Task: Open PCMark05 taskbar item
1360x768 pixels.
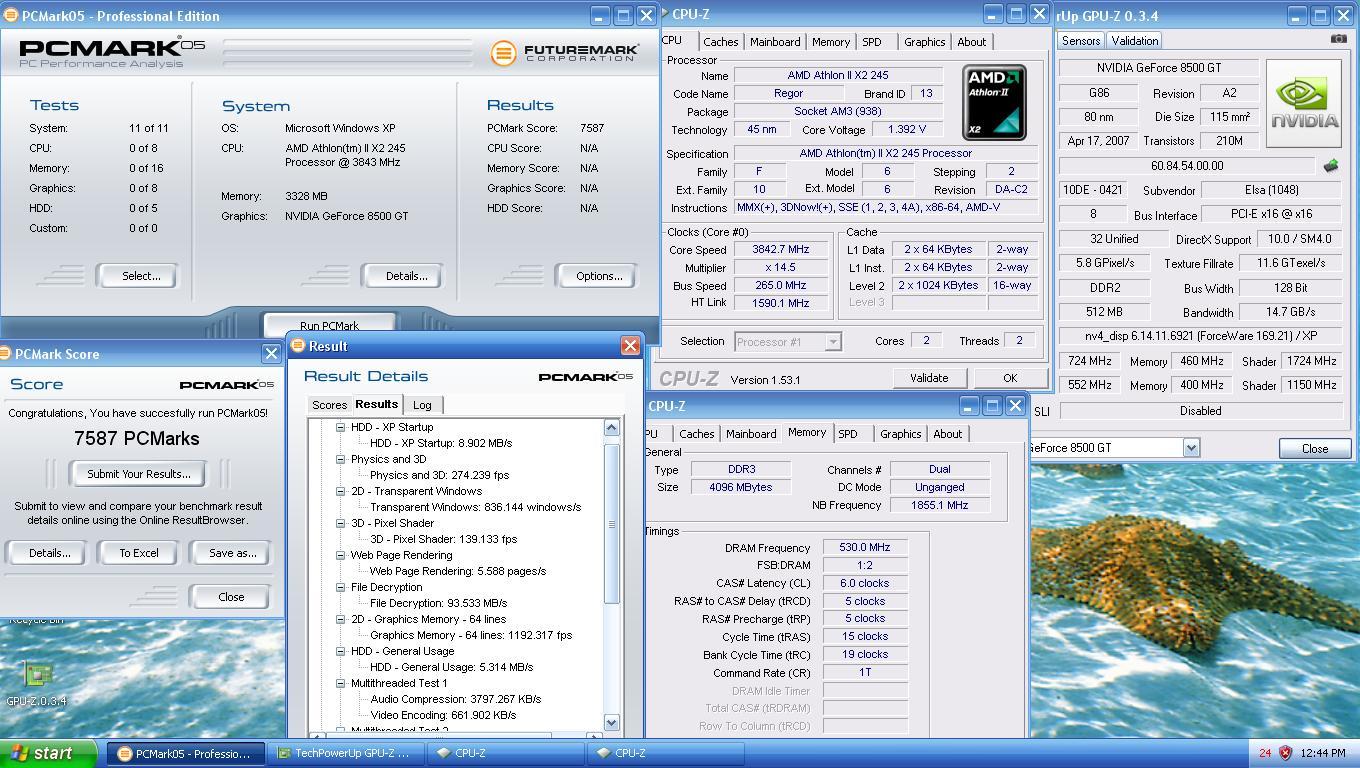Action: pos(186,753)
